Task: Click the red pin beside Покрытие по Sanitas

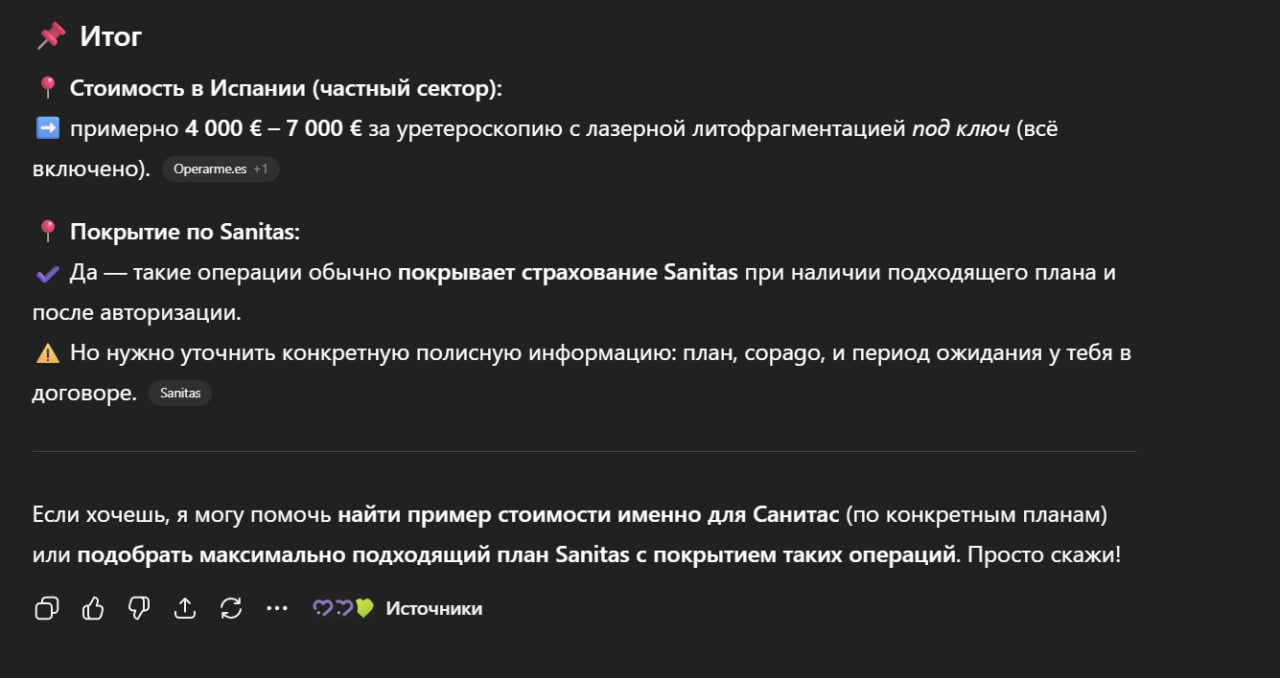Action: [47, 232]
